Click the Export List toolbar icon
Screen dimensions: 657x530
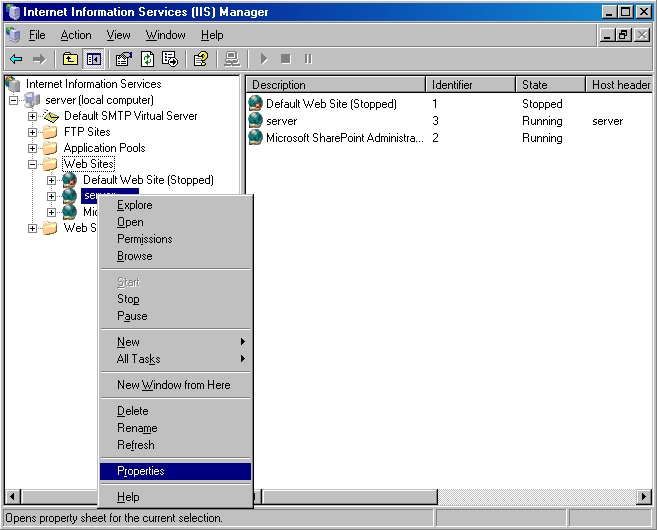(170, 59)
